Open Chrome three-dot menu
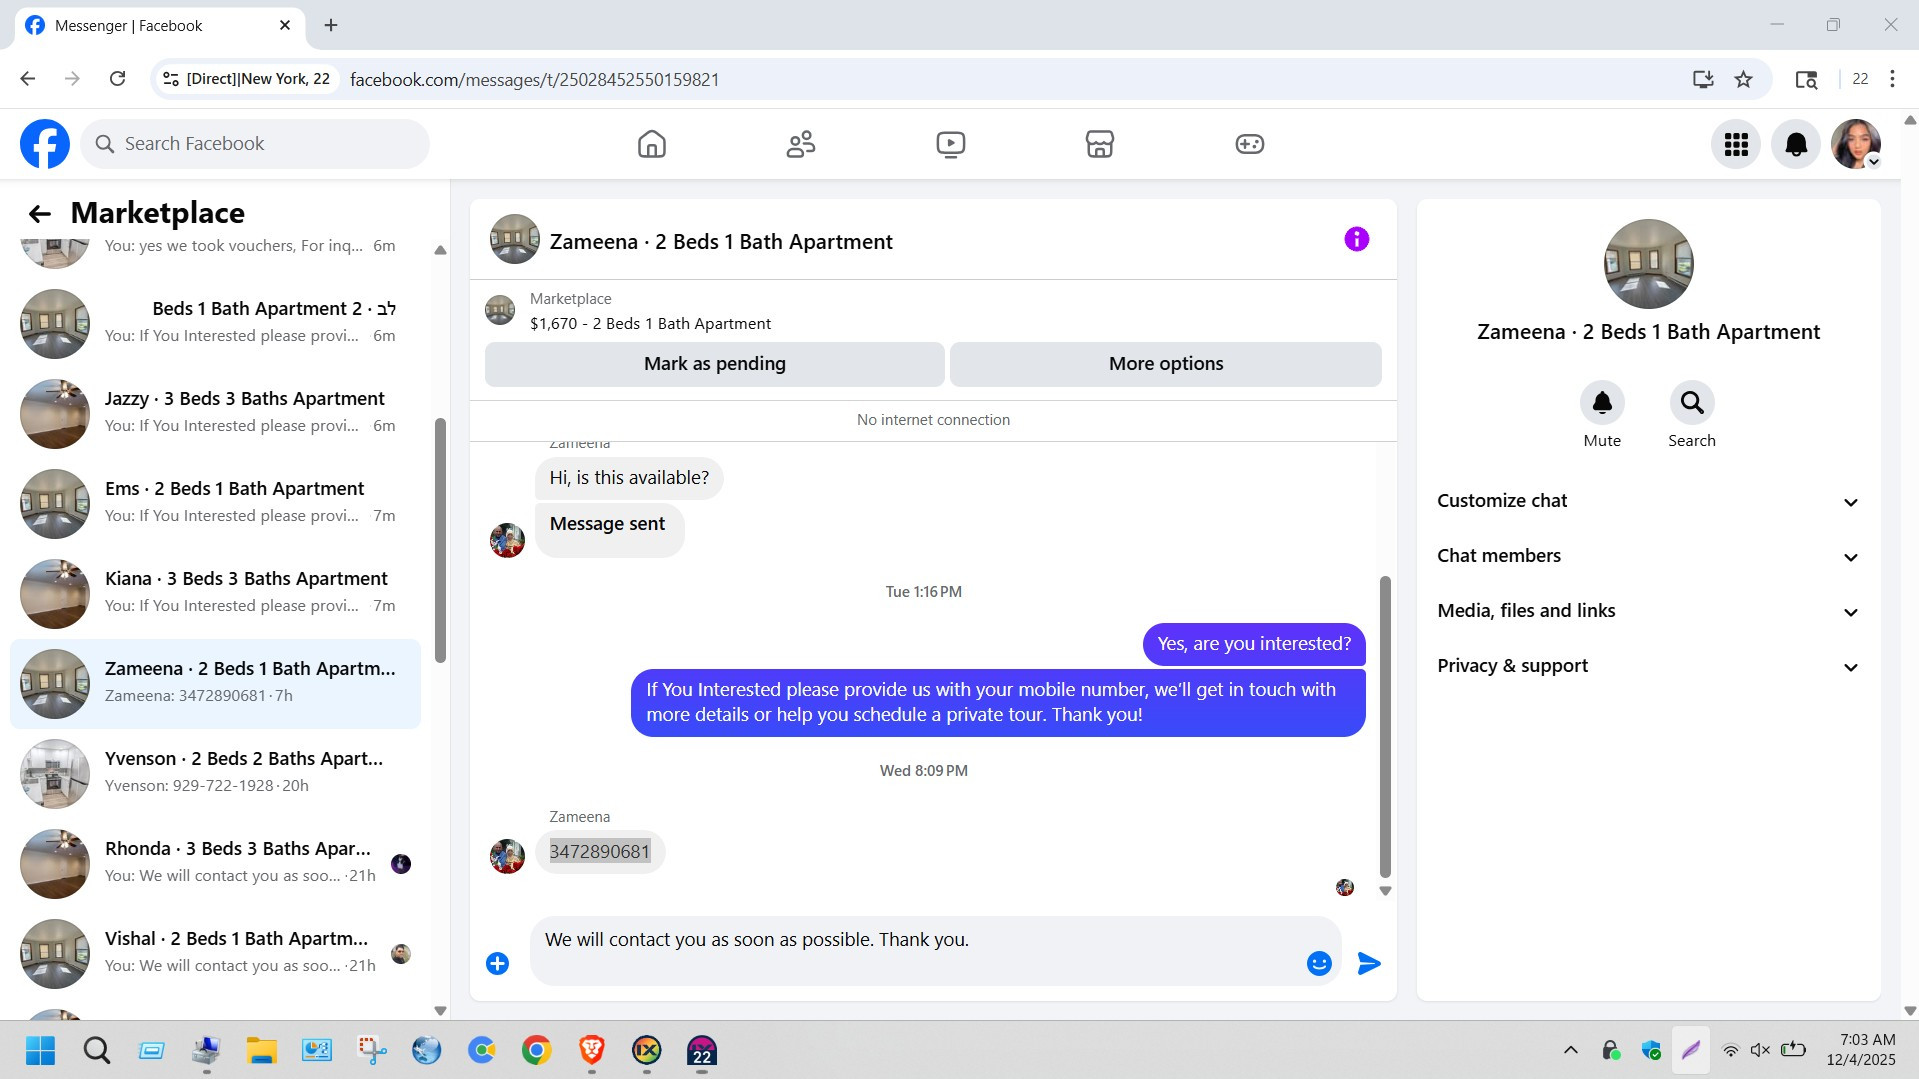 tap(1892, 79)
